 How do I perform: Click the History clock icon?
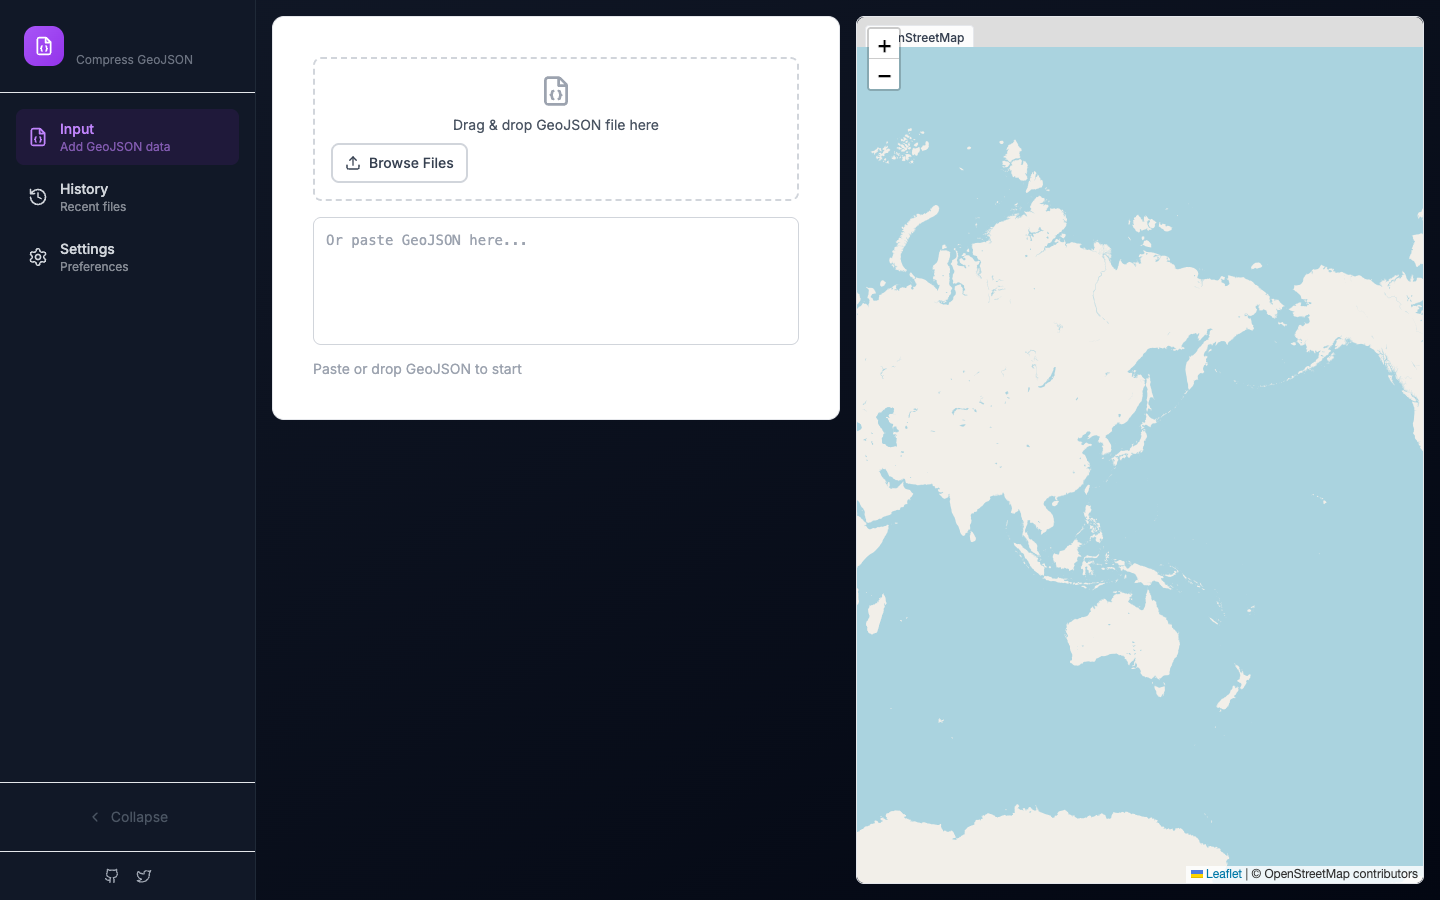[x=38, y=197]
